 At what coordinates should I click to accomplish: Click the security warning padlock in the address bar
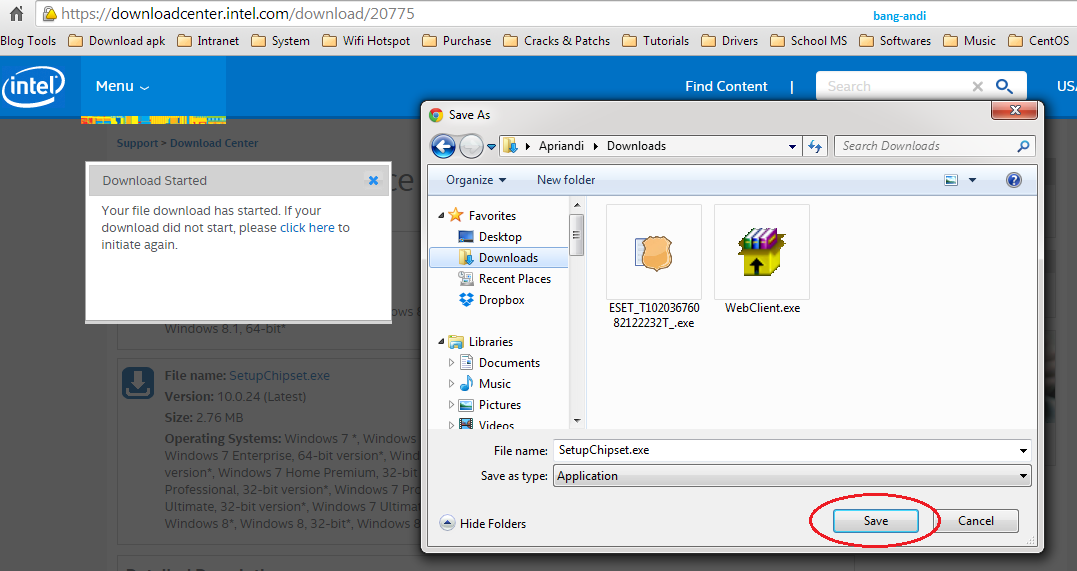pos(49,13)
